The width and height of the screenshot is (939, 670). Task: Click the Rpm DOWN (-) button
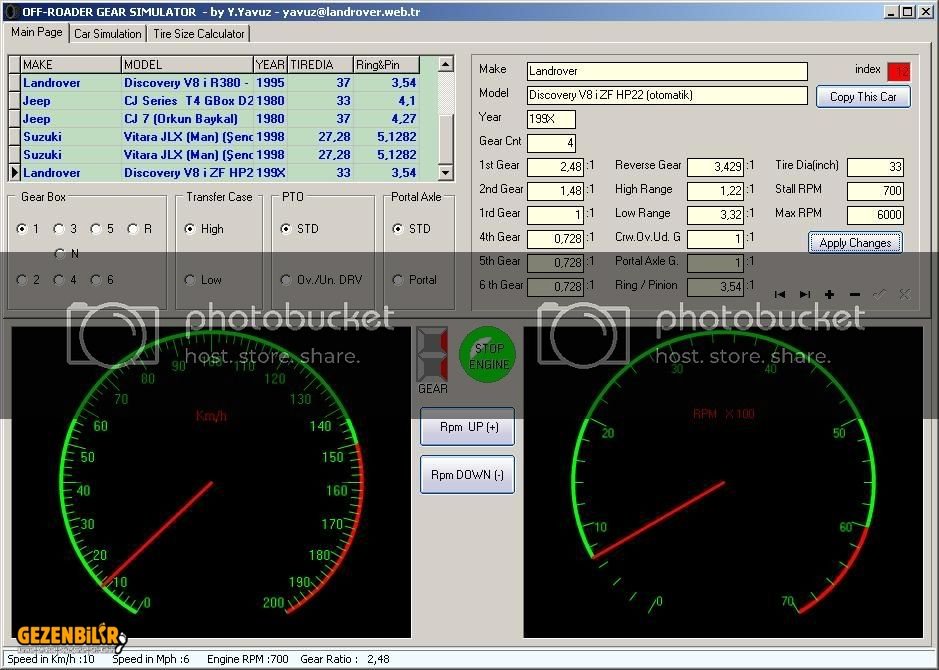coord(467,475)
